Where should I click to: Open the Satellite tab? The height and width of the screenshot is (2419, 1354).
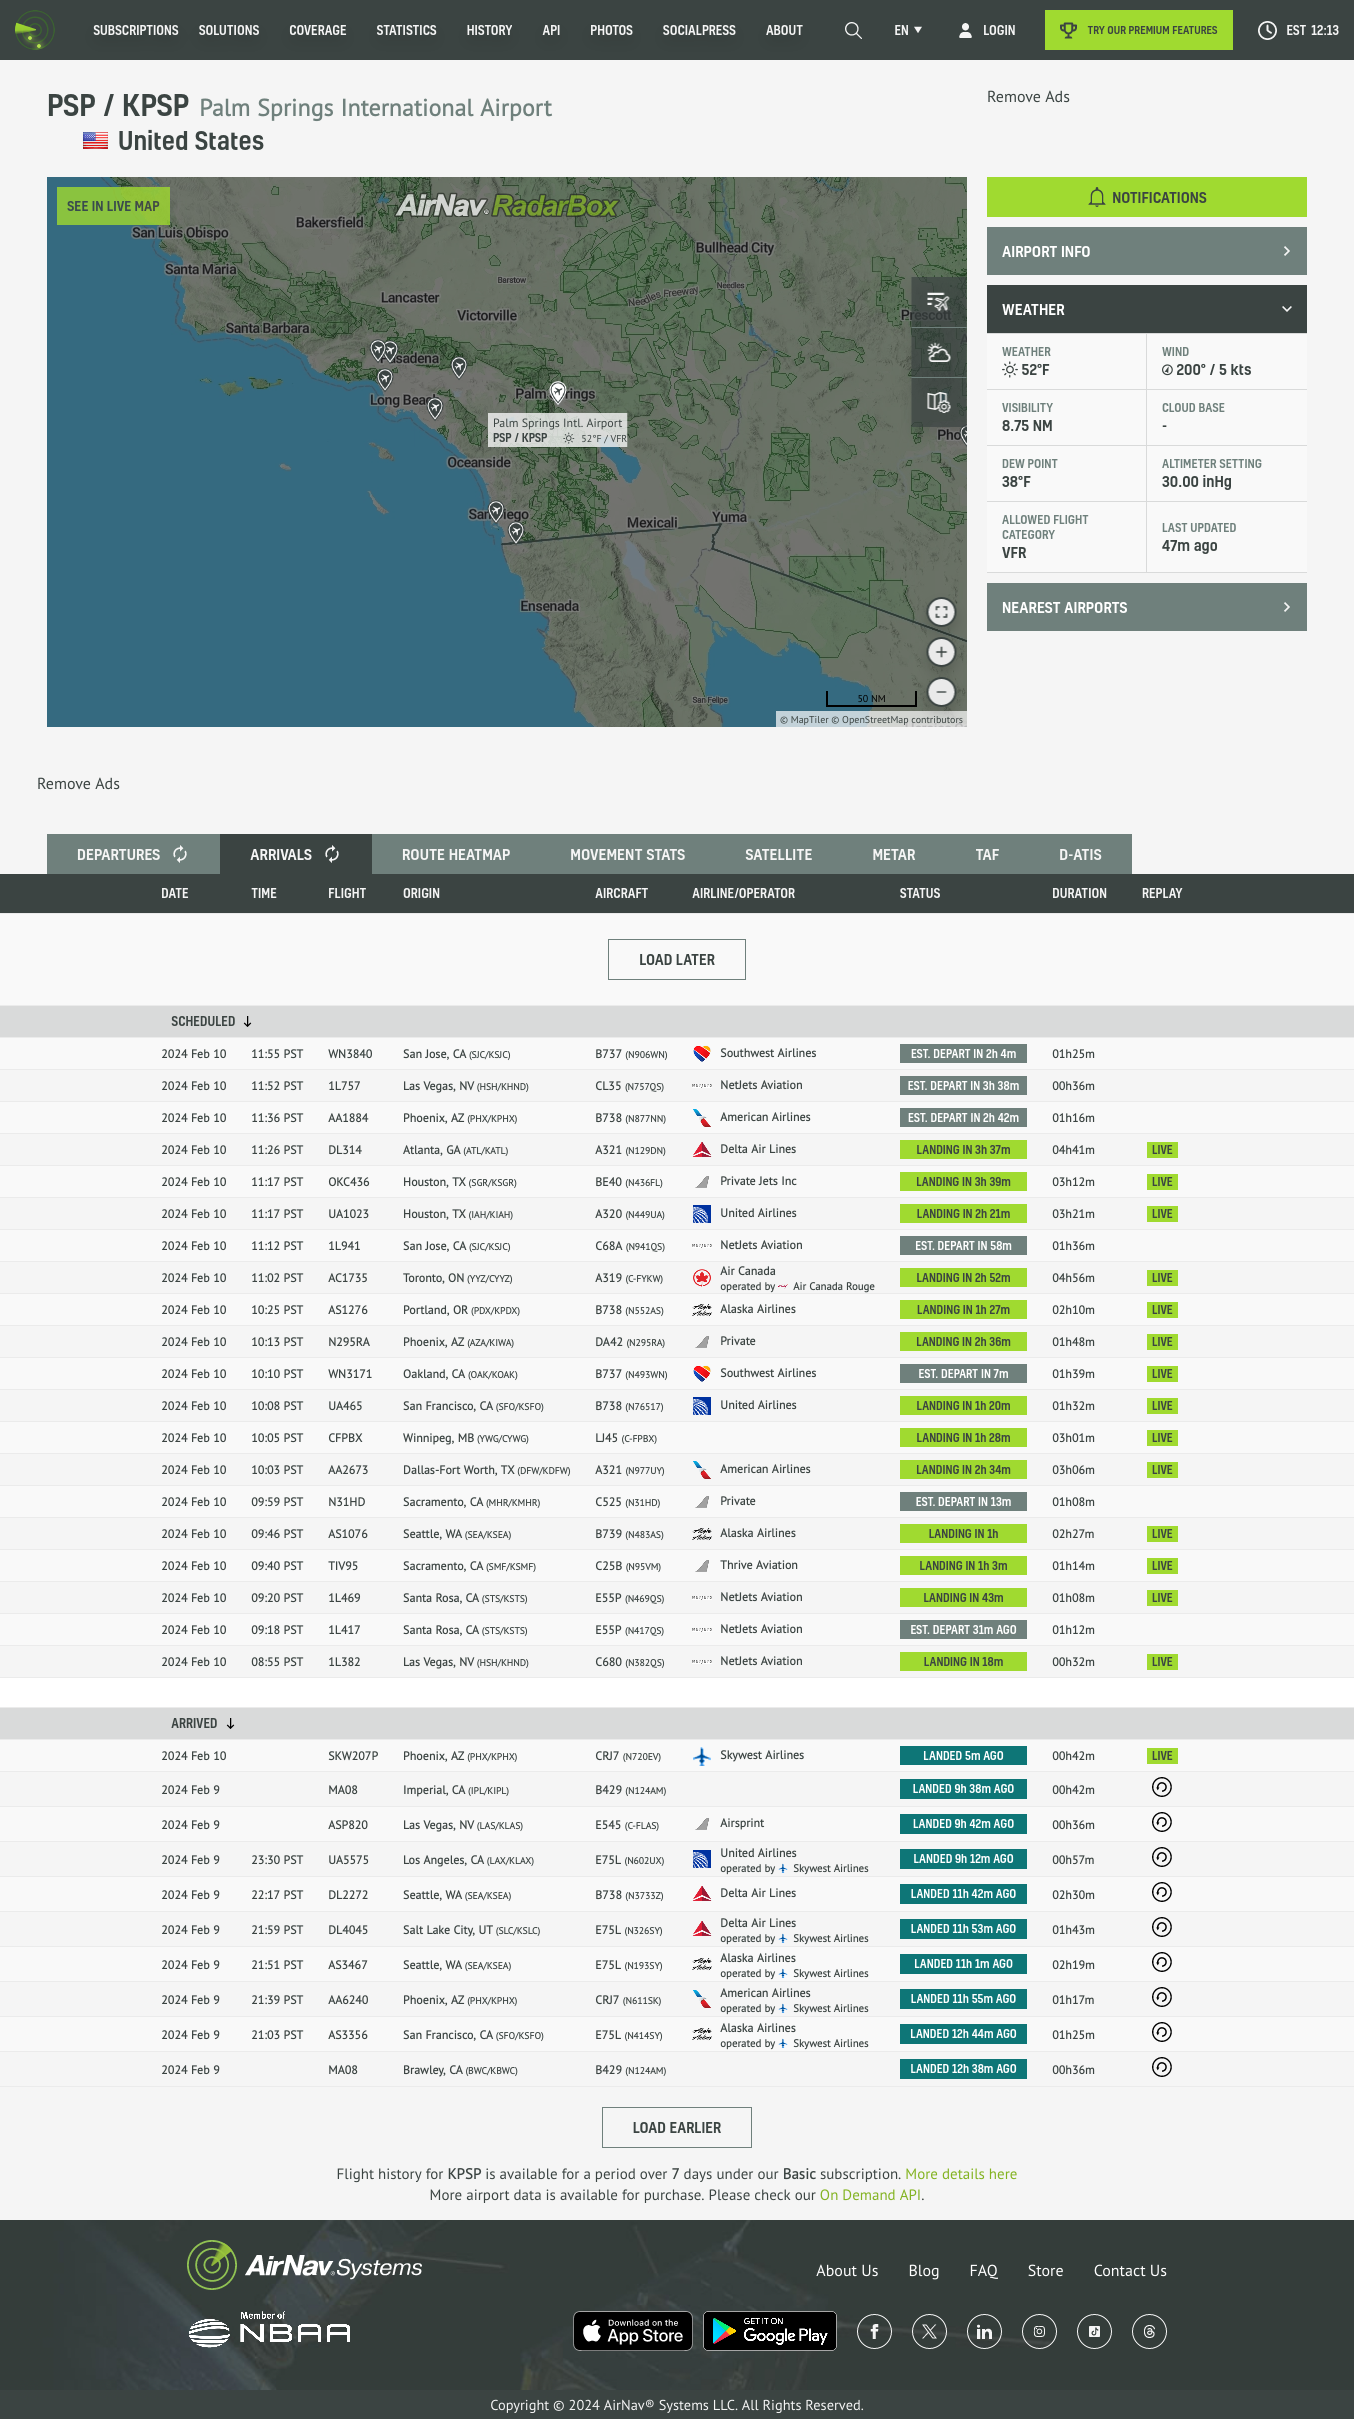[x=778, y=854]
